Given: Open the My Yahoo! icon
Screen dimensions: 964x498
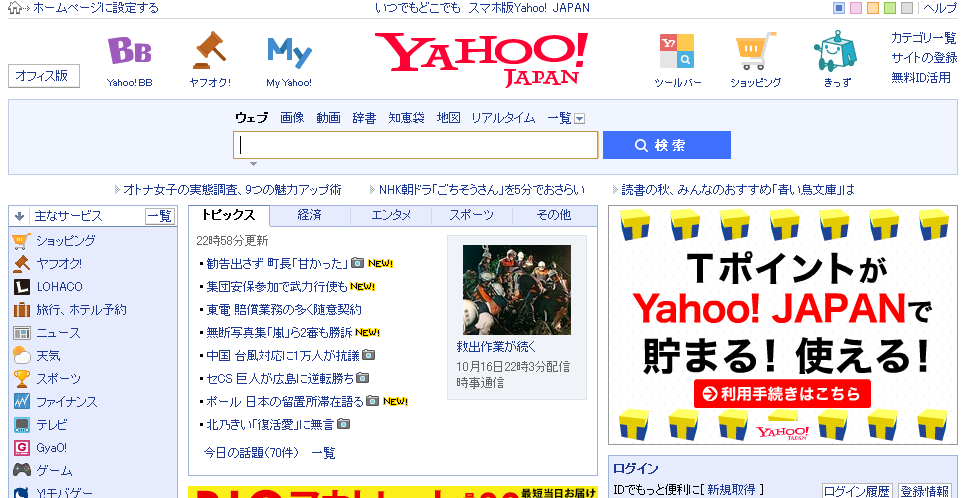Looking at the screenshot, I should (x=289, y=53).
